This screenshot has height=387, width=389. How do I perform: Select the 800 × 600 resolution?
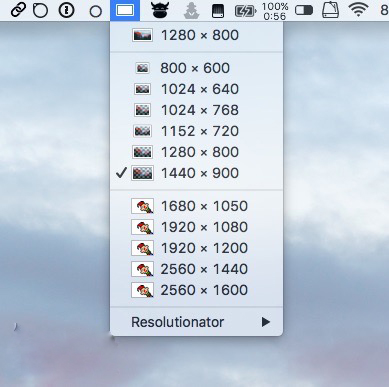point(196,68)
